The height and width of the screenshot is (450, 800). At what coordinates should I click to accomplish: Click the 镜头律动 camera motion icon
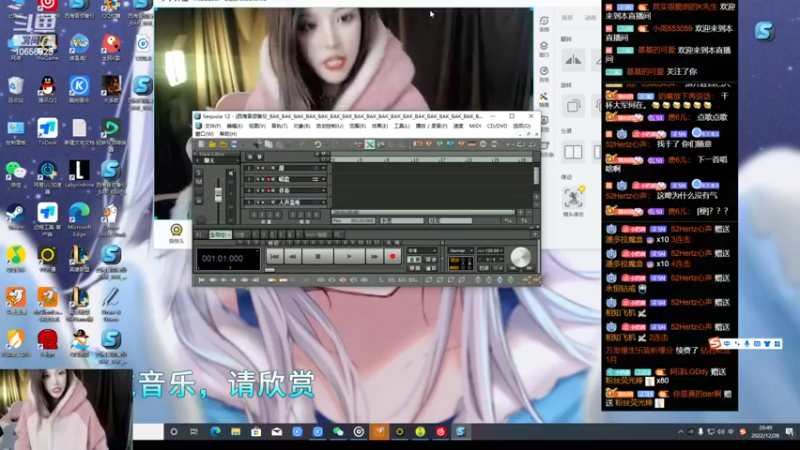[573, 200]
